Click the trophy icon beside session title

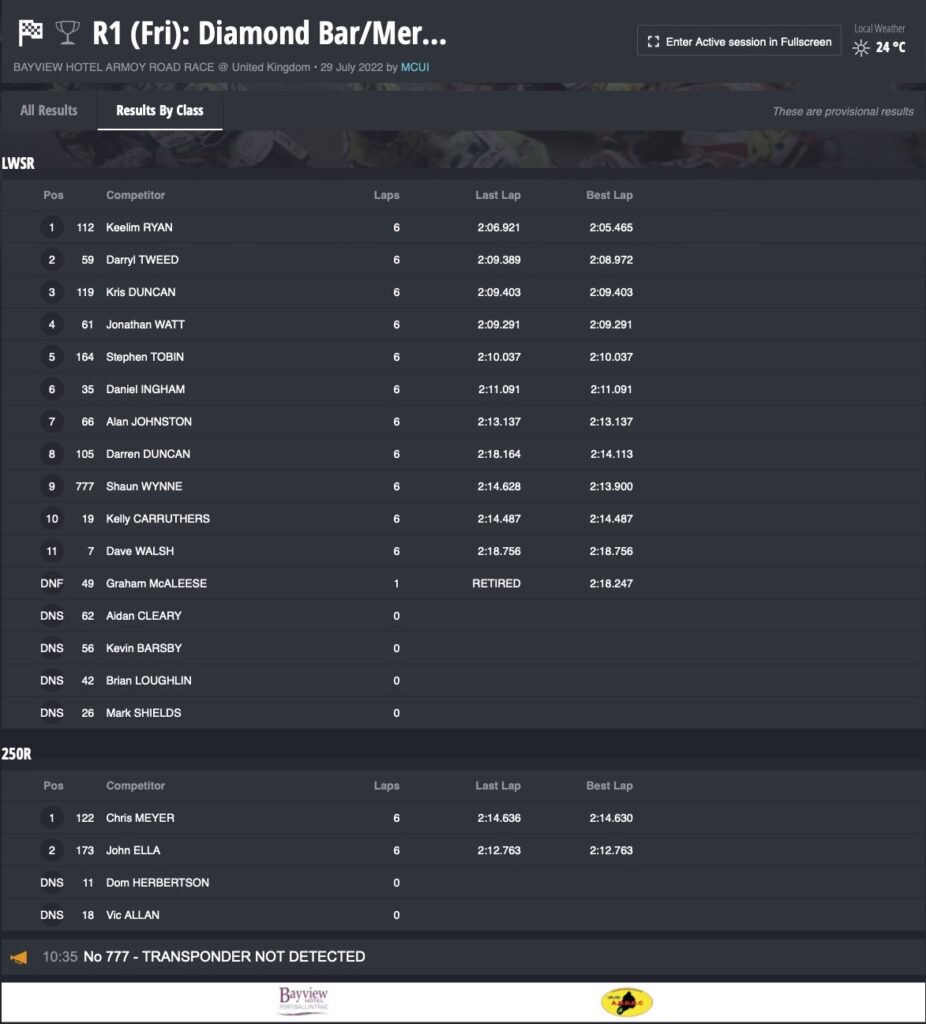(x=67, y=32)
